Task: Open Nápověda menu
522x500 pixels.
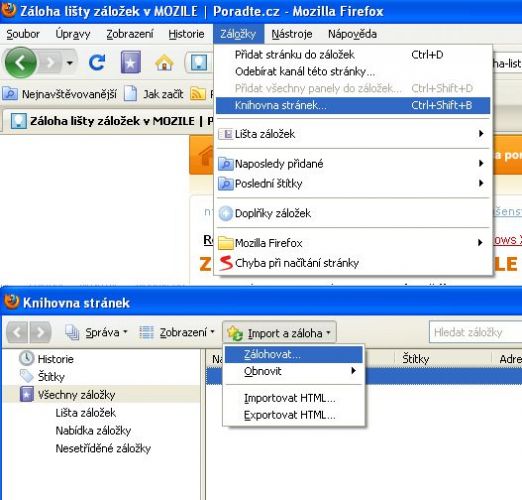Action: pyautogui.click(x=352, y=34)
